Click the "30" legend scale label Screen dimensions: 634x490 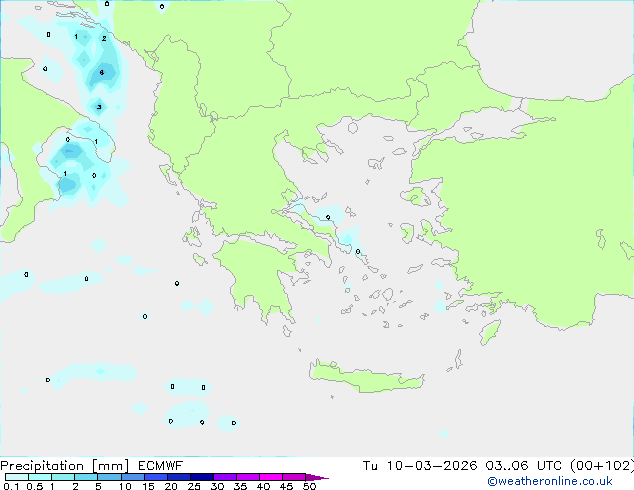(x=217, y=486)
